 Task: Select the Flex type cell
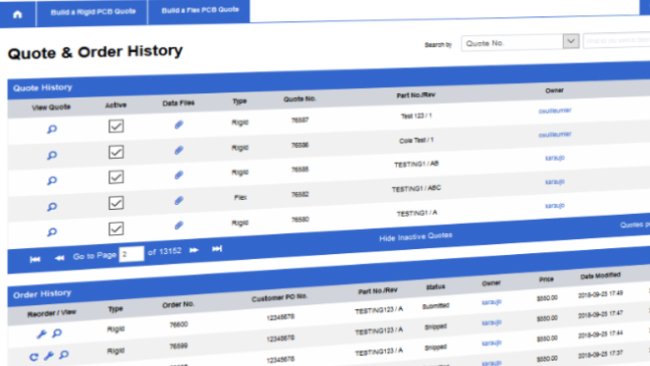pos(240,198)
